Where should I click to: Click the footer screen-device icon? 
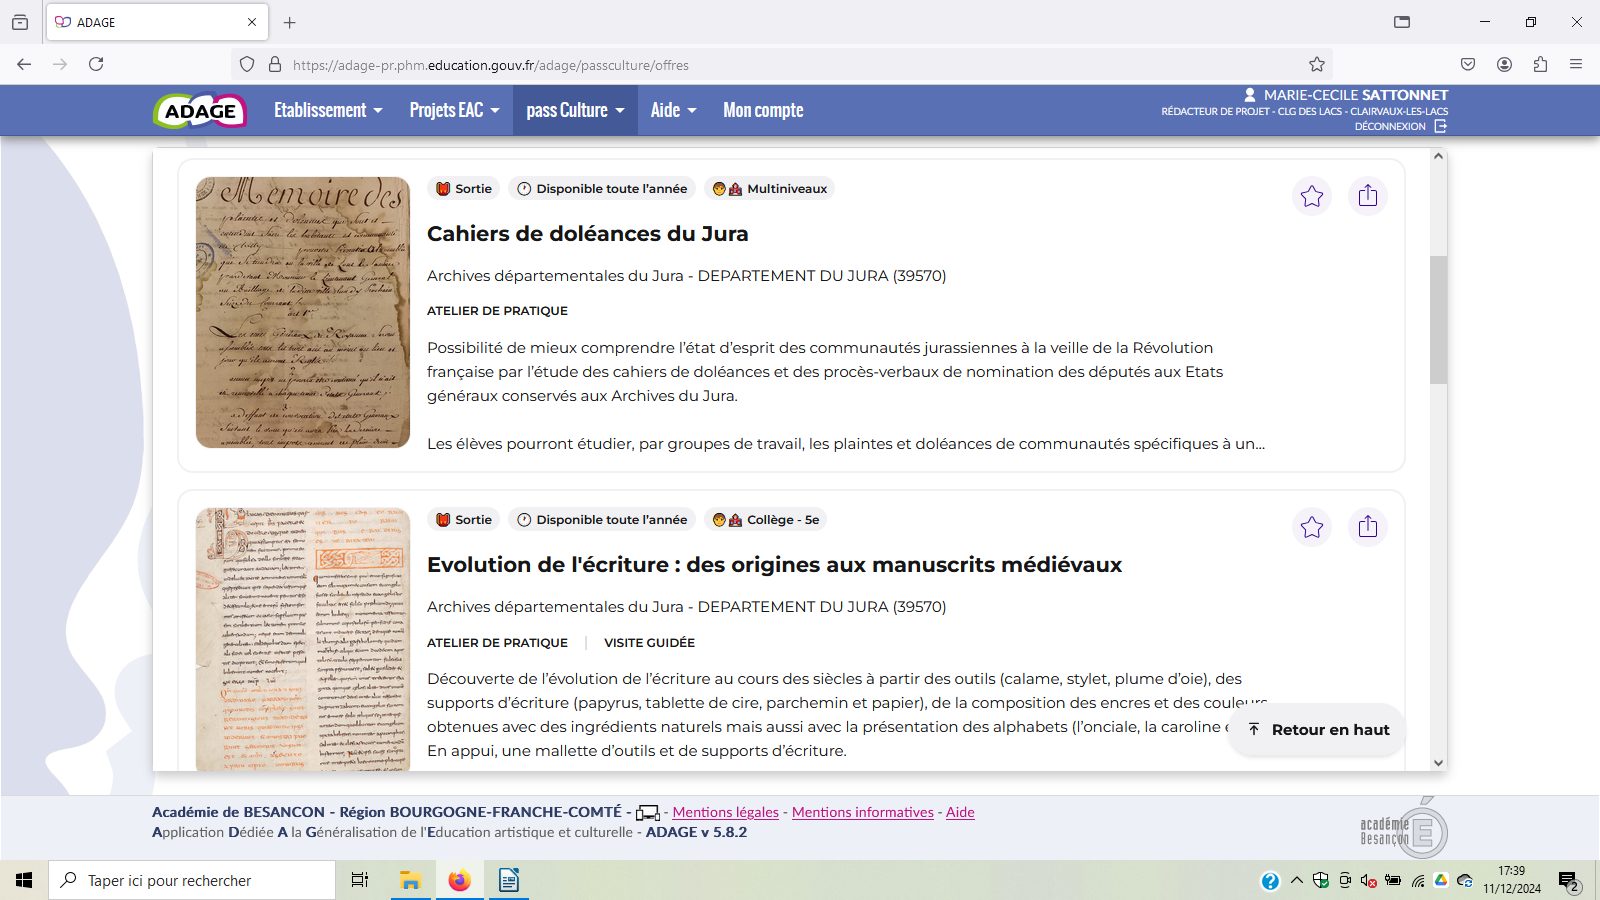648,813
